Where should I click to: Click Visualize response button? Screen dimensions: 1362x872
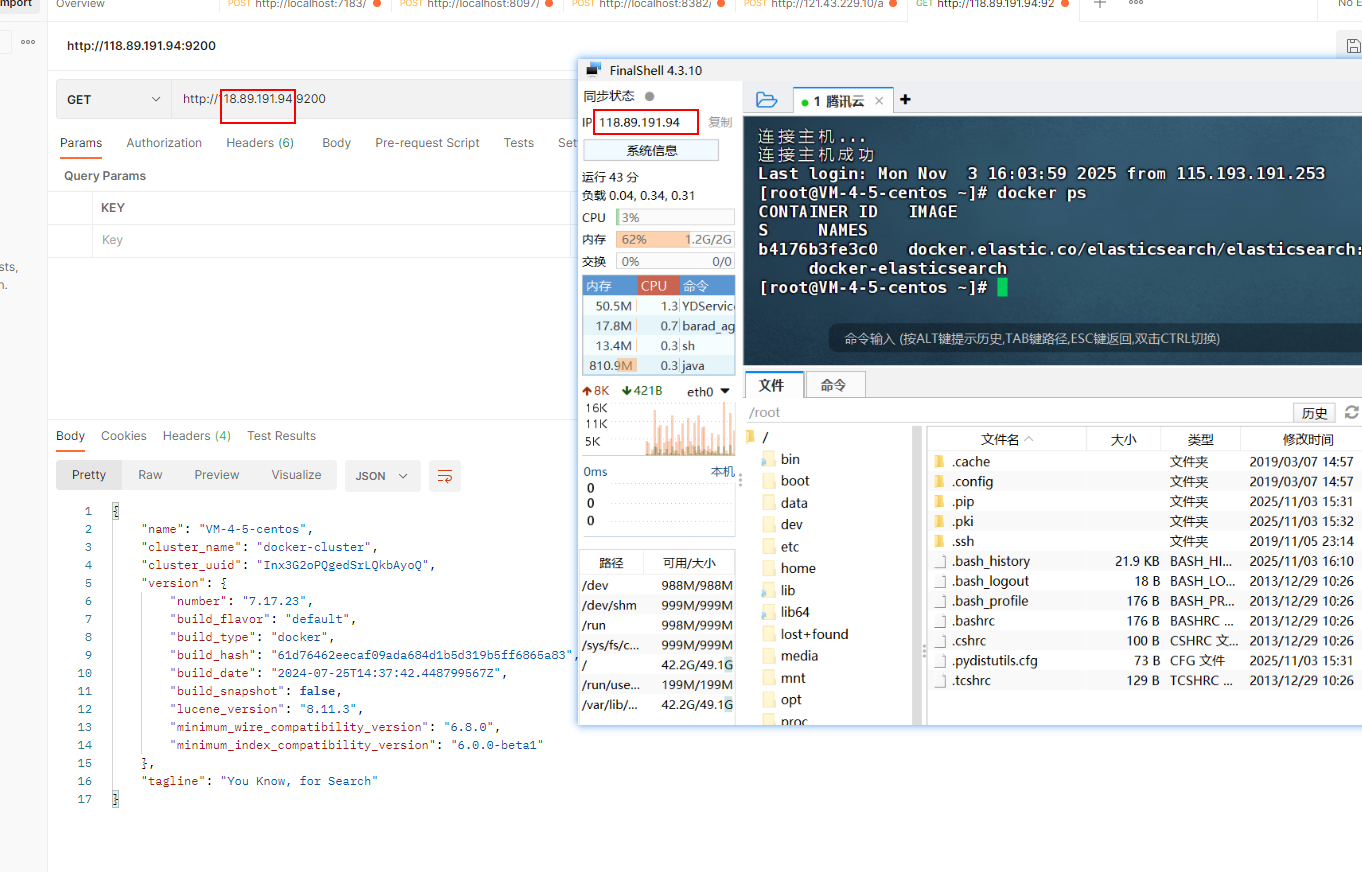296,475
